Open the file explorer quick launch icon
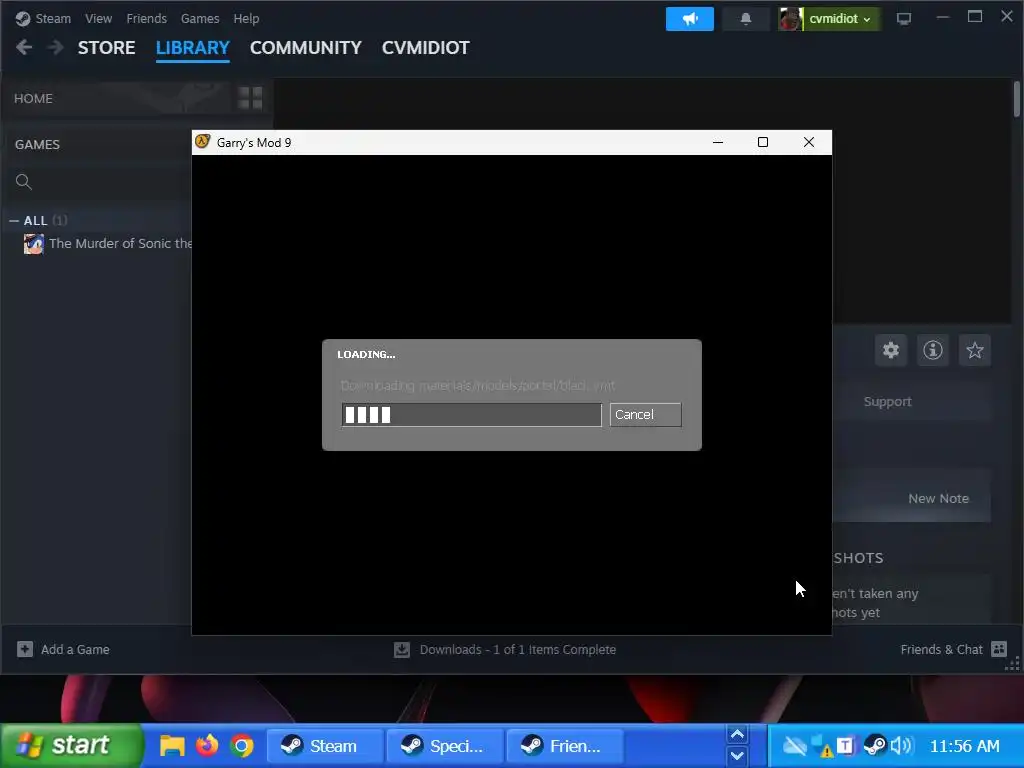Viewport: 1024px width, 768px height. [172, 745]
